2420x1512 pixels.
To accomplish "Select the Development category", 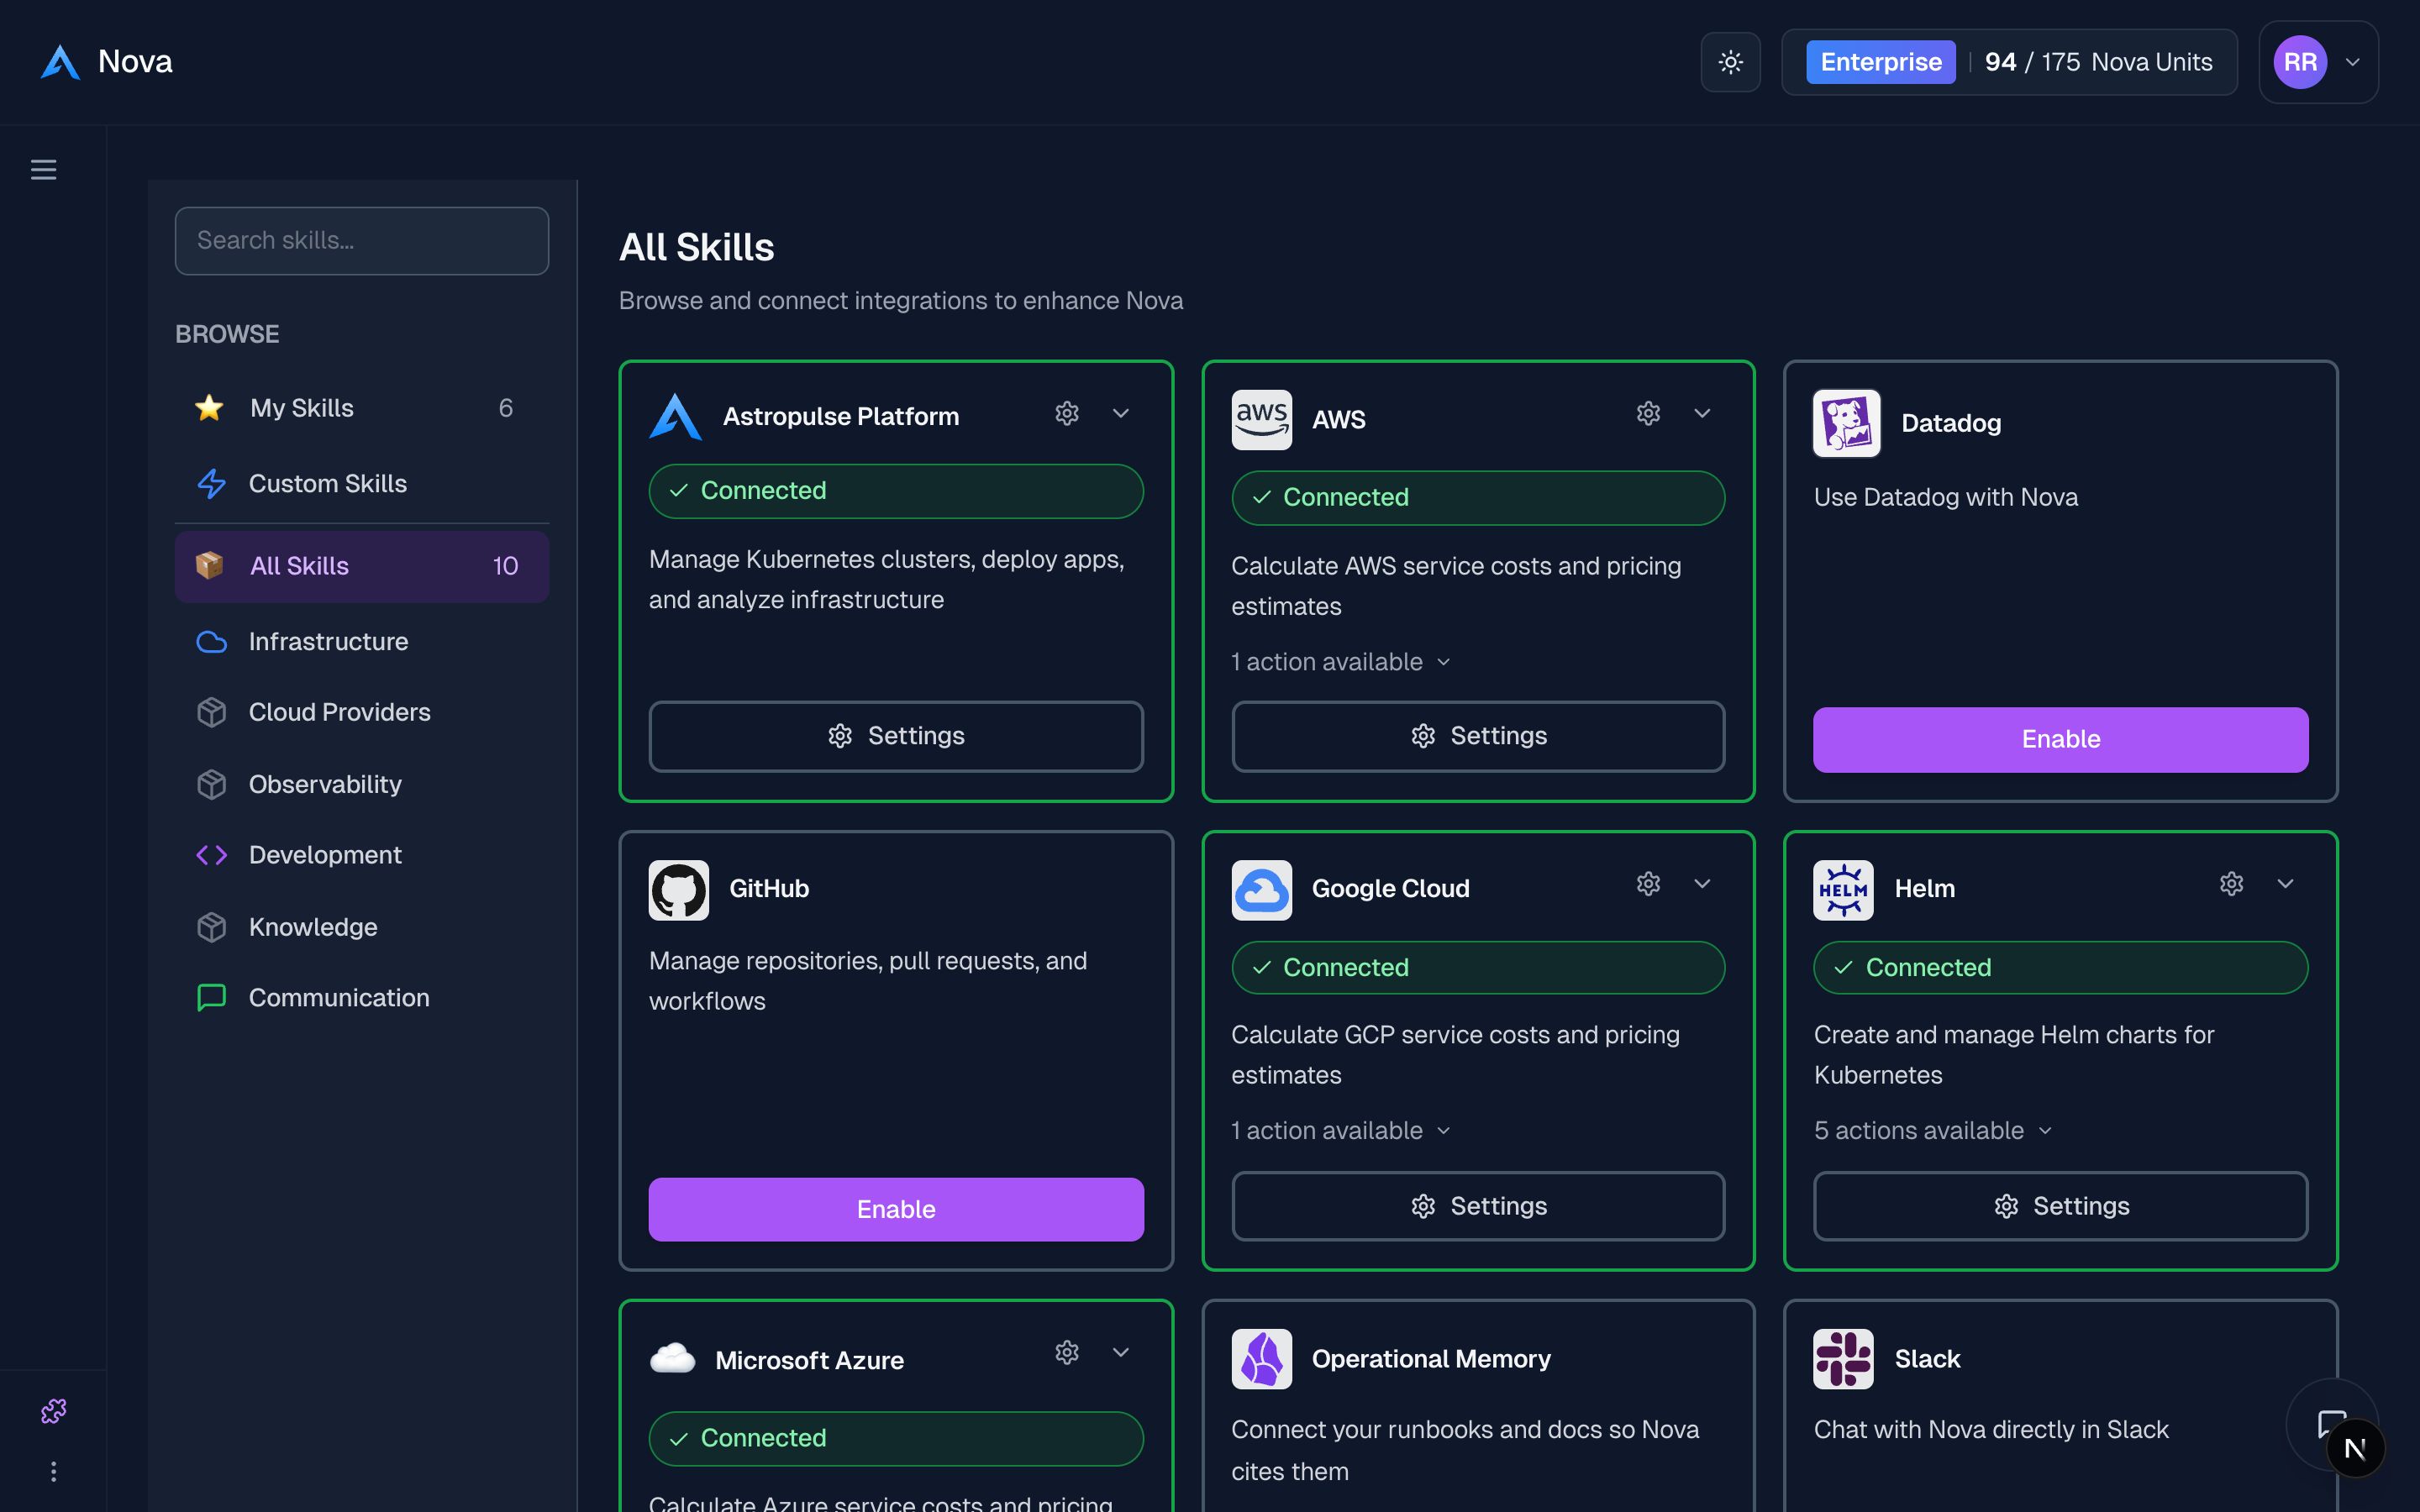I will click(362, 856).
